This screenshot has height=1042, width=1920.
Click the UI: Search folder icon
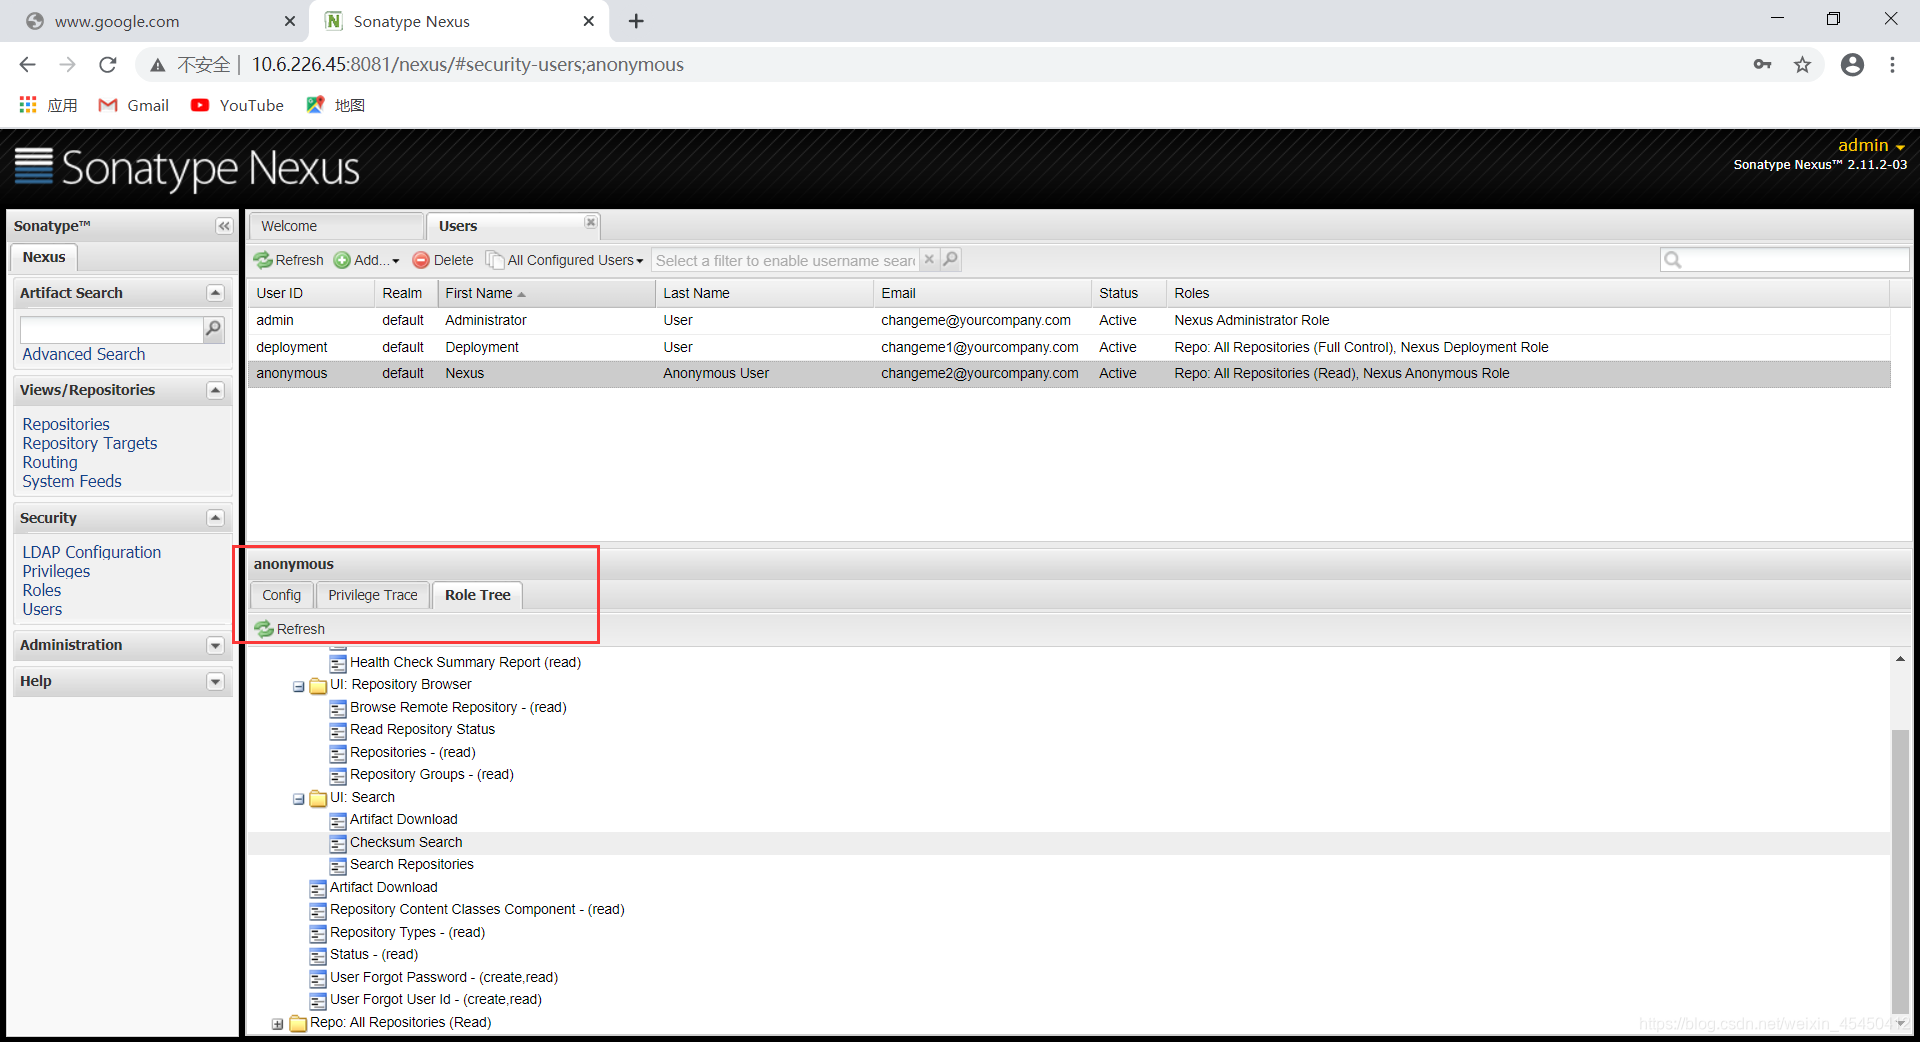318,798
